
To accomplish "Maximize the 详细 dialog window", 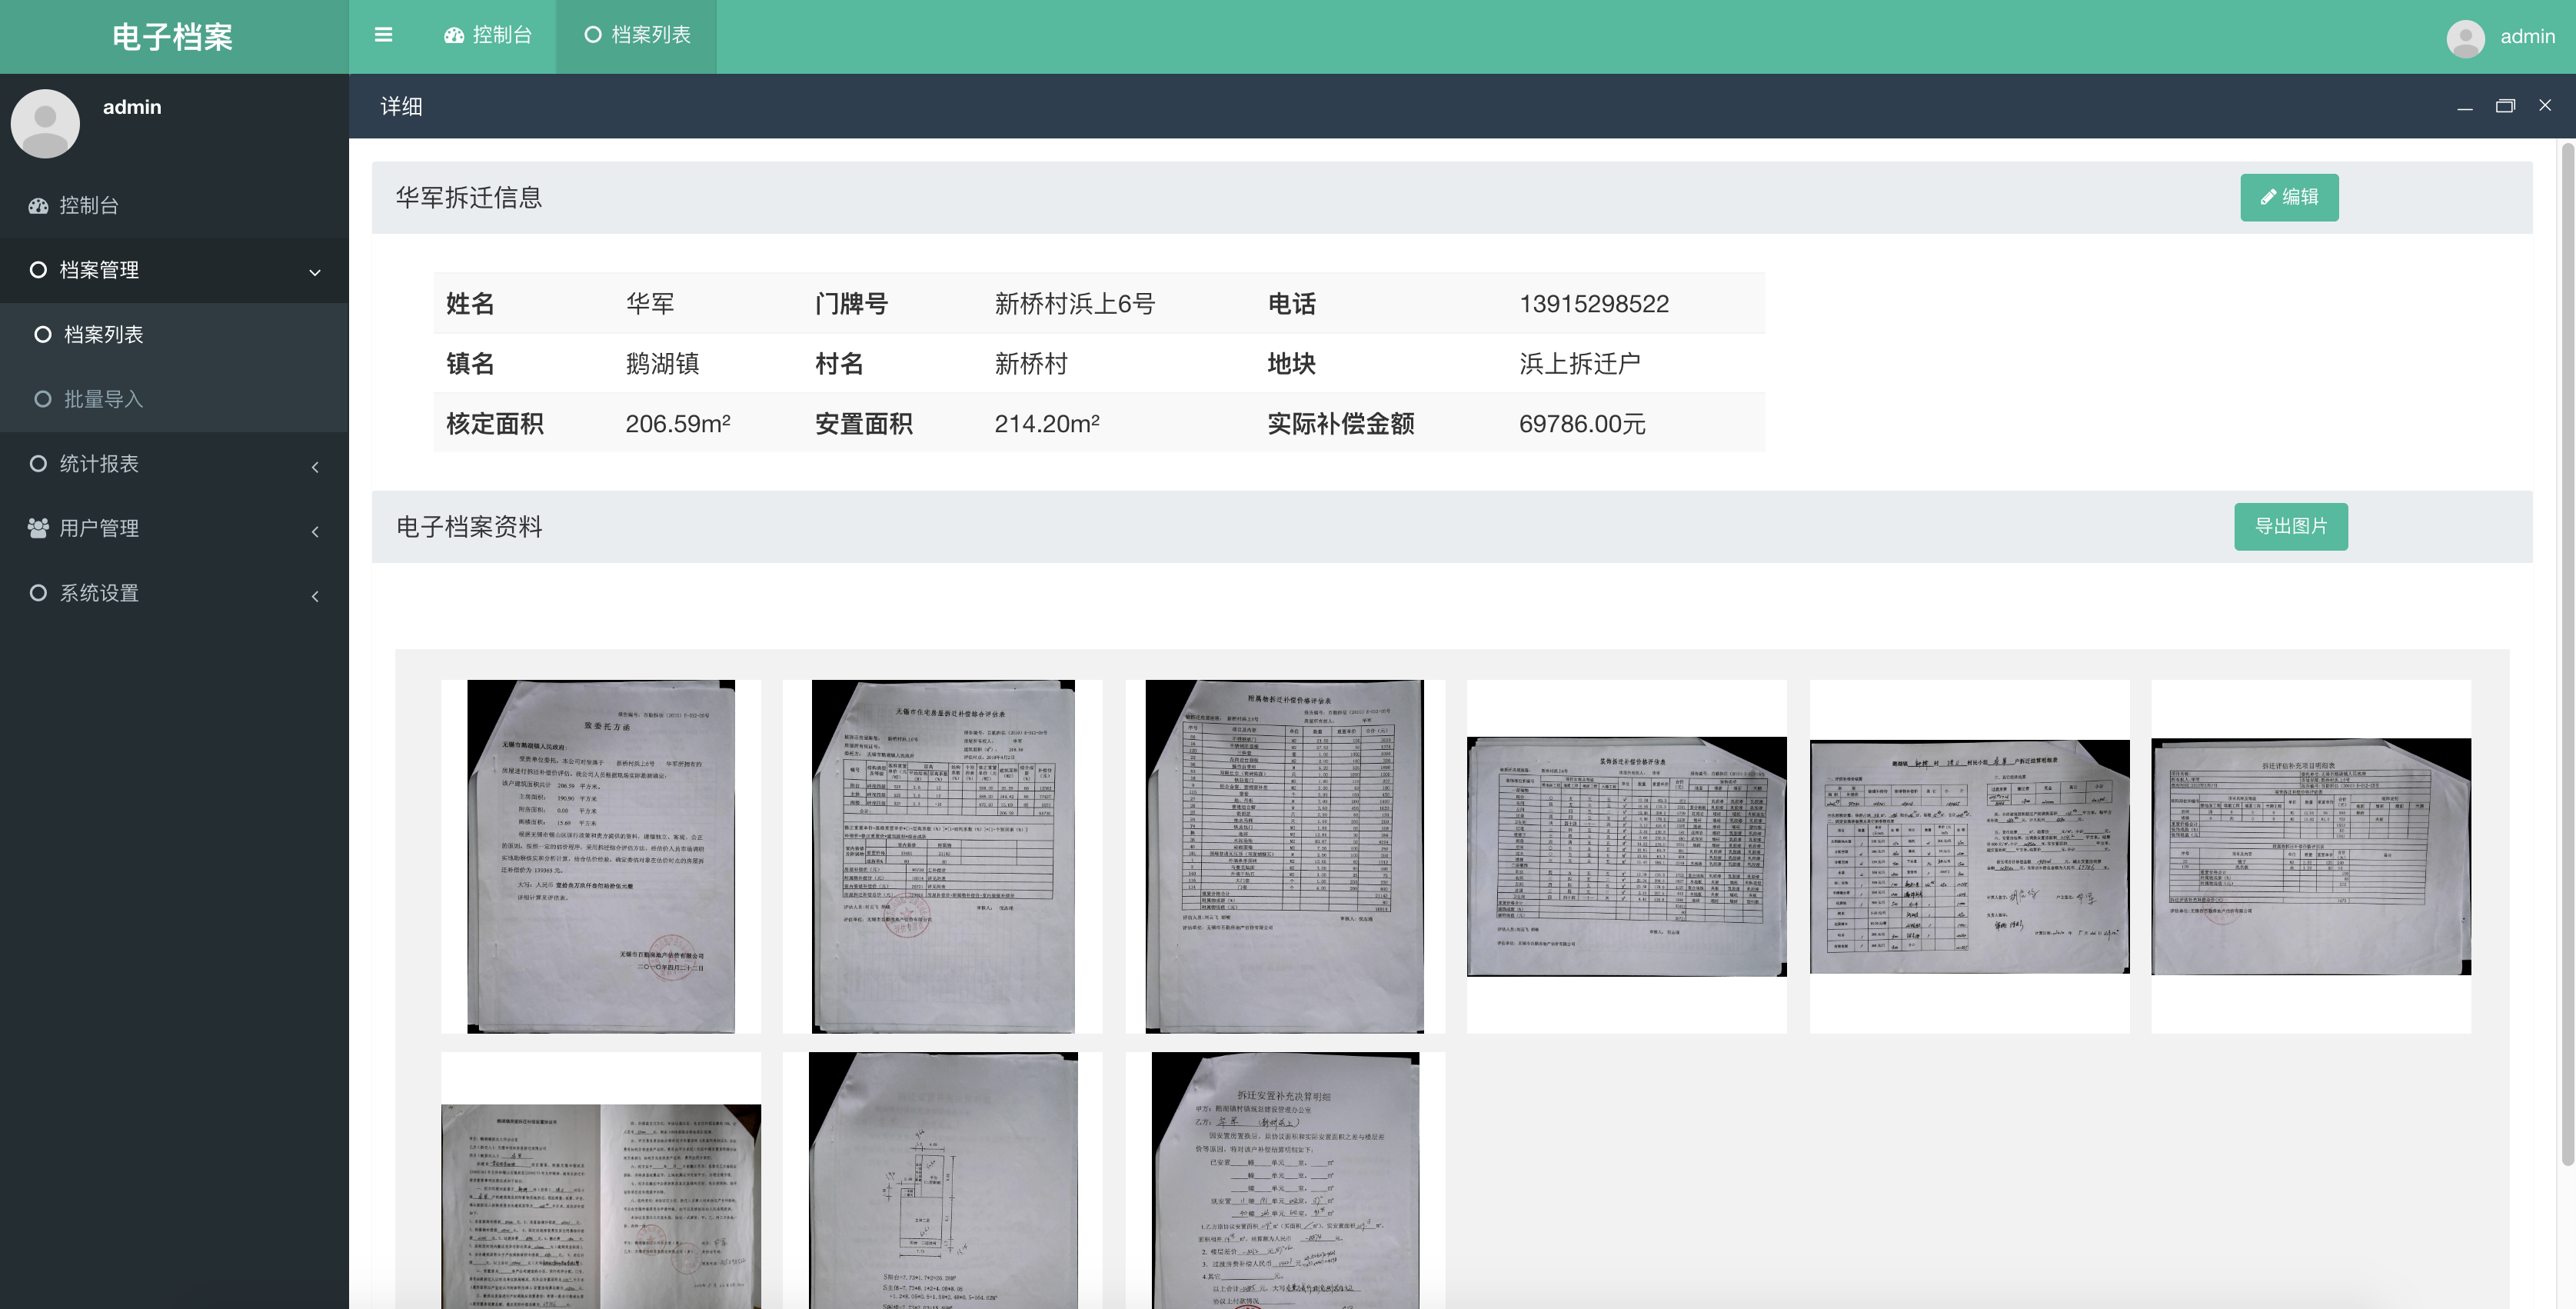I will tap(2505, 106).
